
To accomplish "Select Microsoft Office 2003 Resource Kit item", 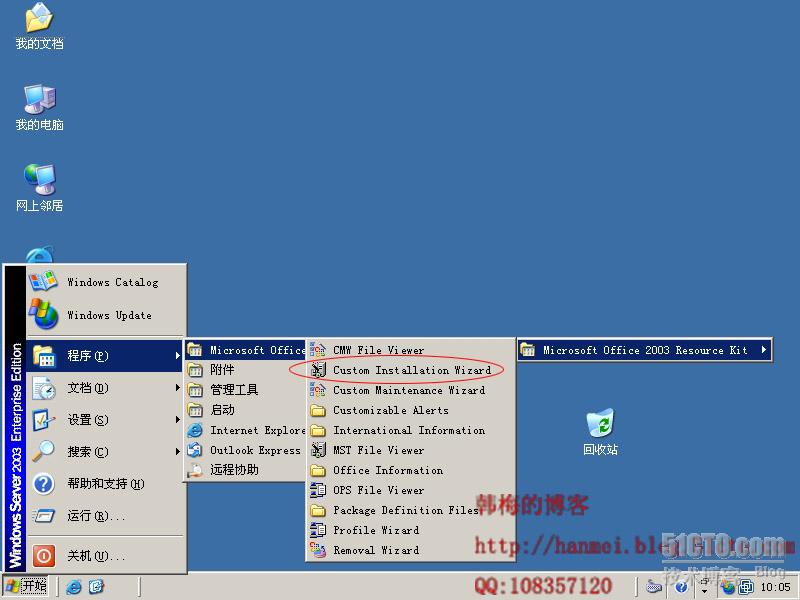I will click(644, 350).
